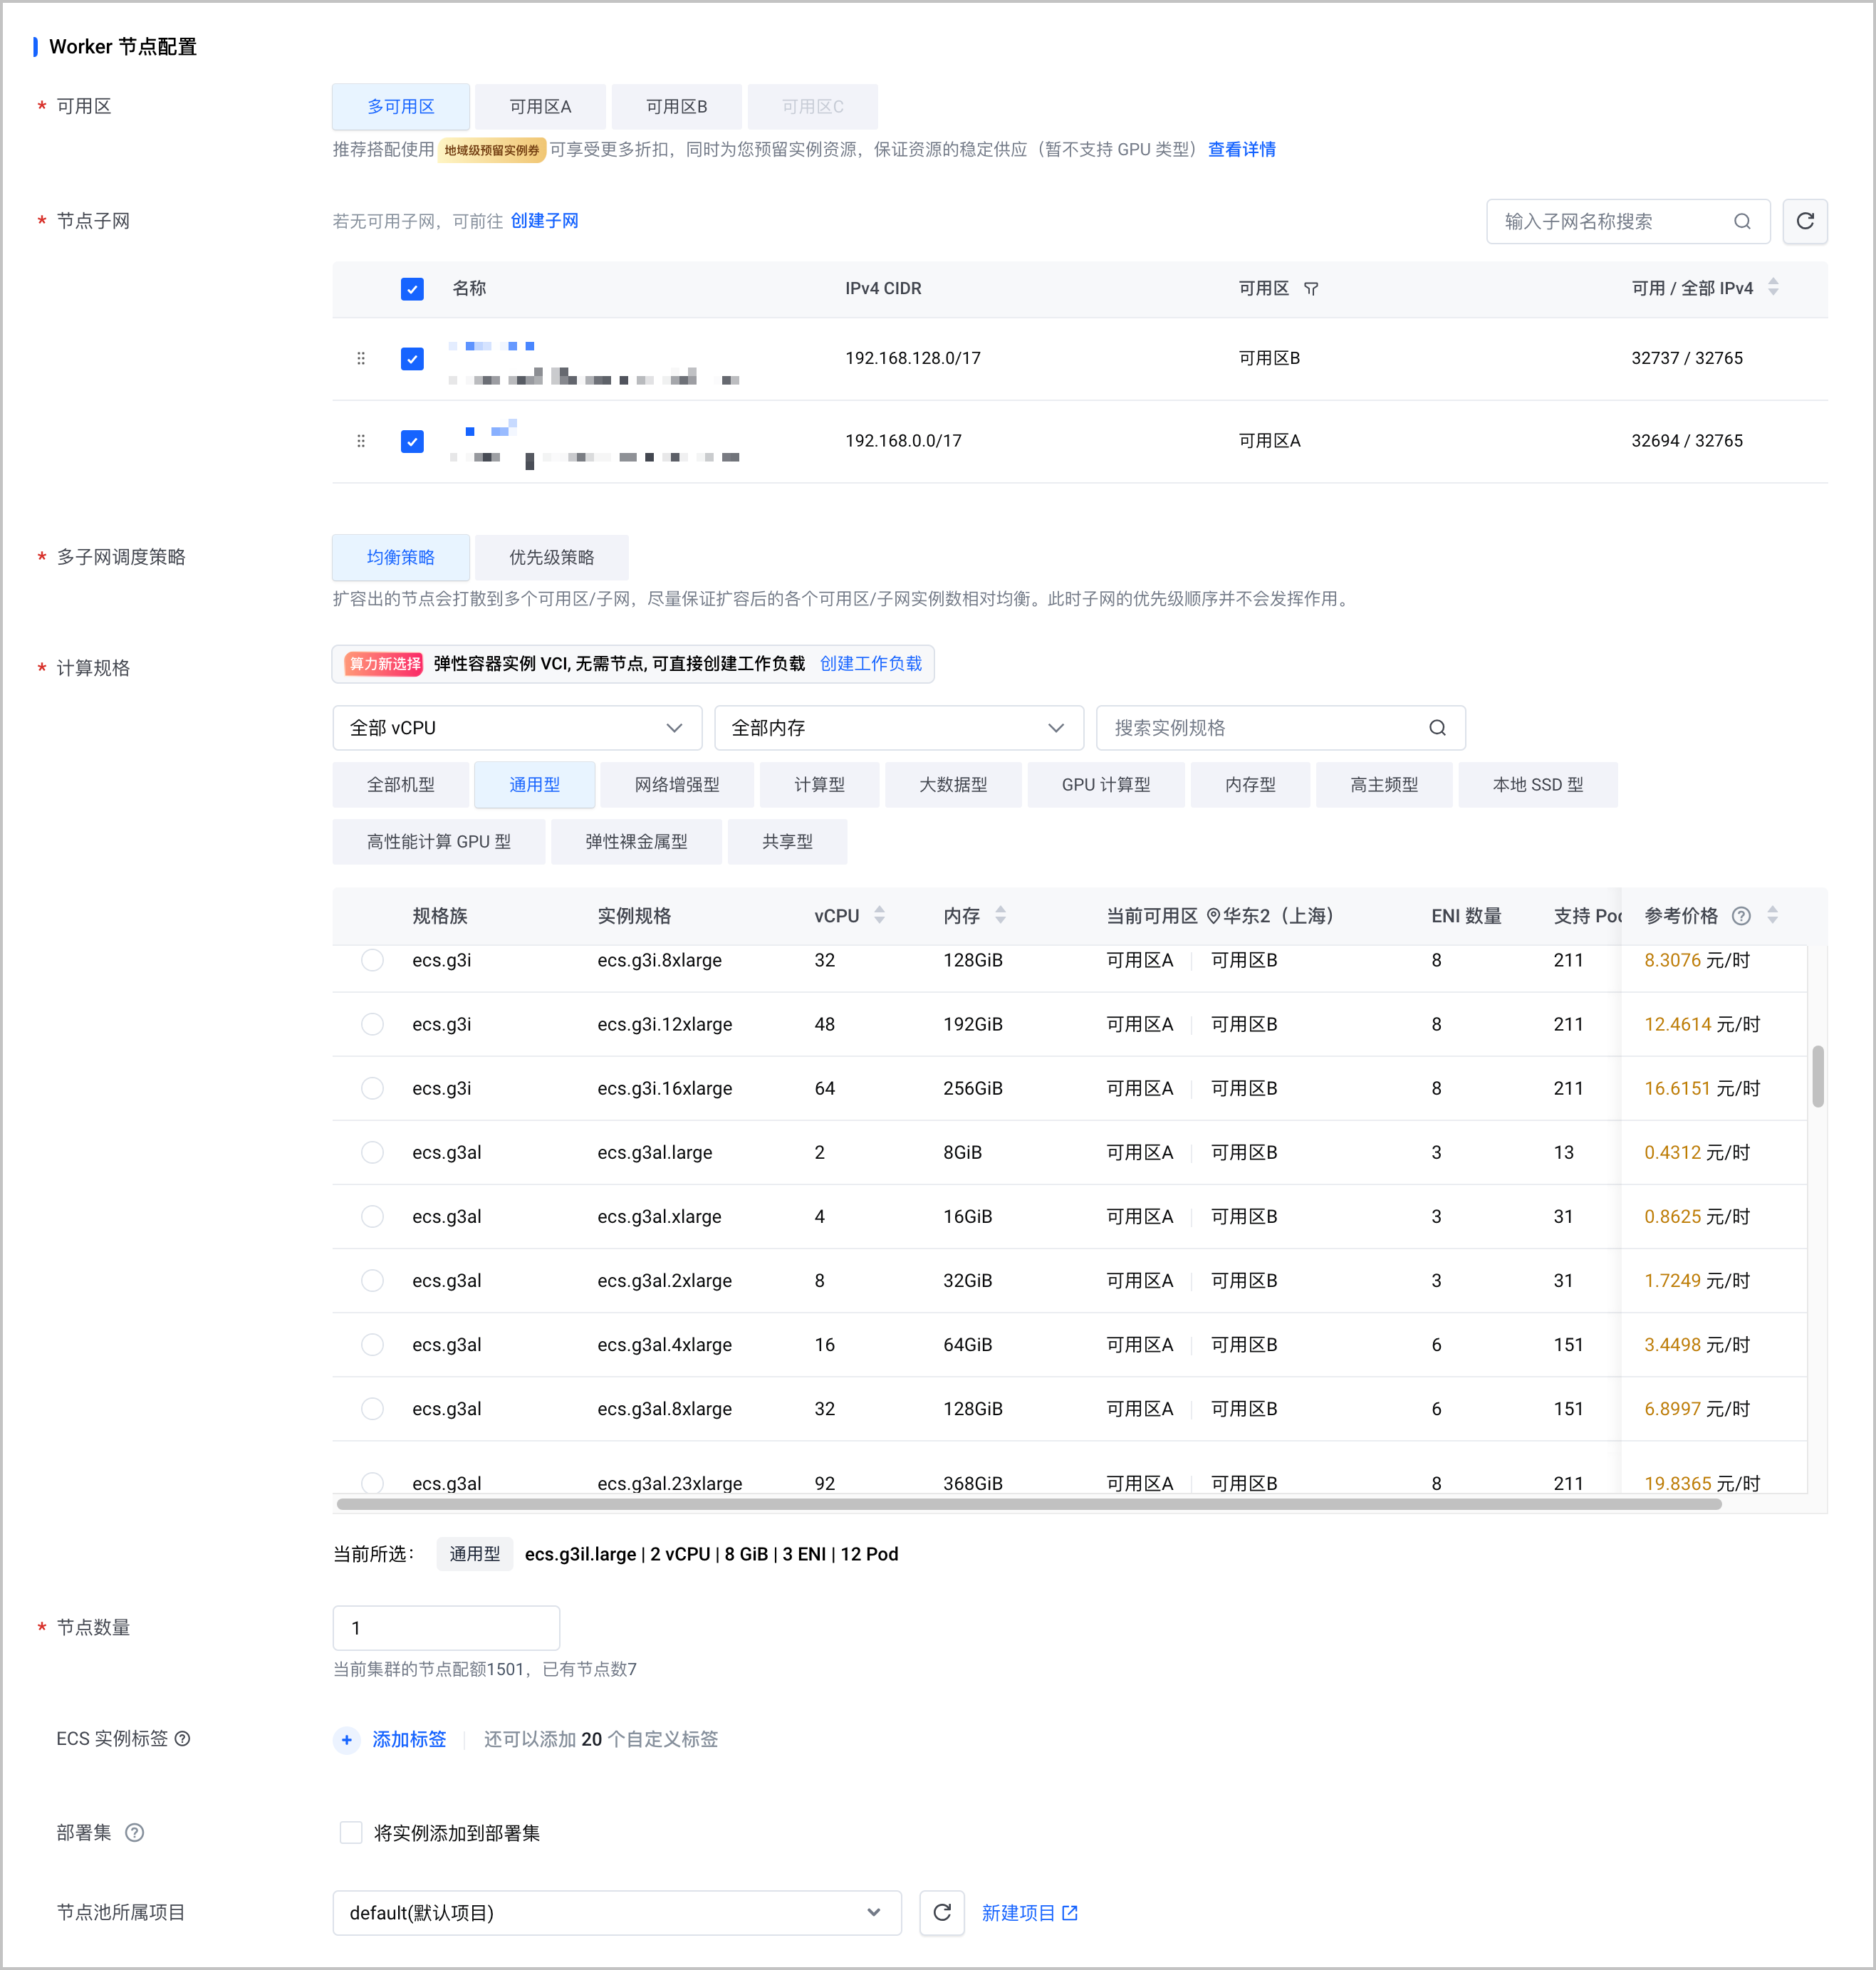Sort by 可用 / 全部 IPv4 column arrows
The width and height of the screenshot is (1876, 1970).
(1772, 287)
